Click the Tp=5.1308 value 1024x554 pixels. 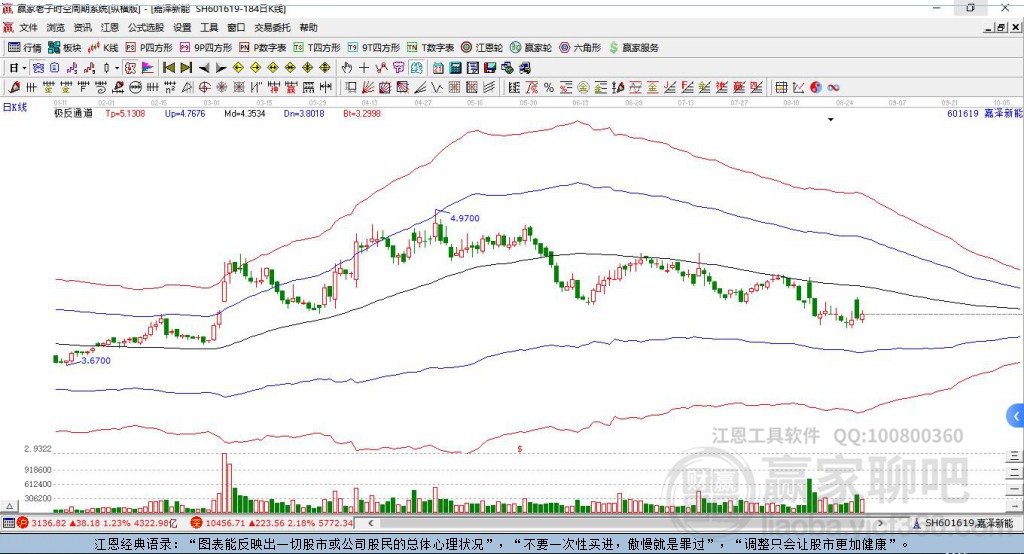[x=125, y=113]
